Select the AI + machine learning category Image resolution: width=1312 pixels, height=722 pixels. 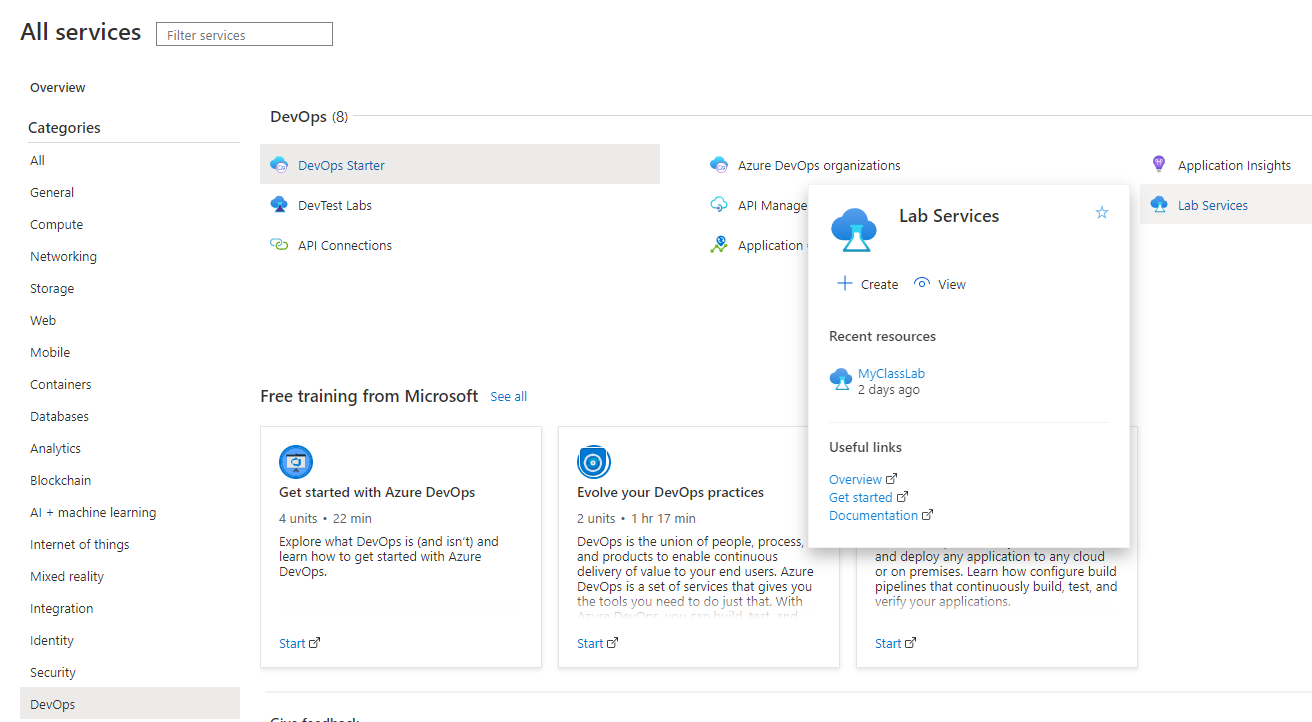pos(93,512)
